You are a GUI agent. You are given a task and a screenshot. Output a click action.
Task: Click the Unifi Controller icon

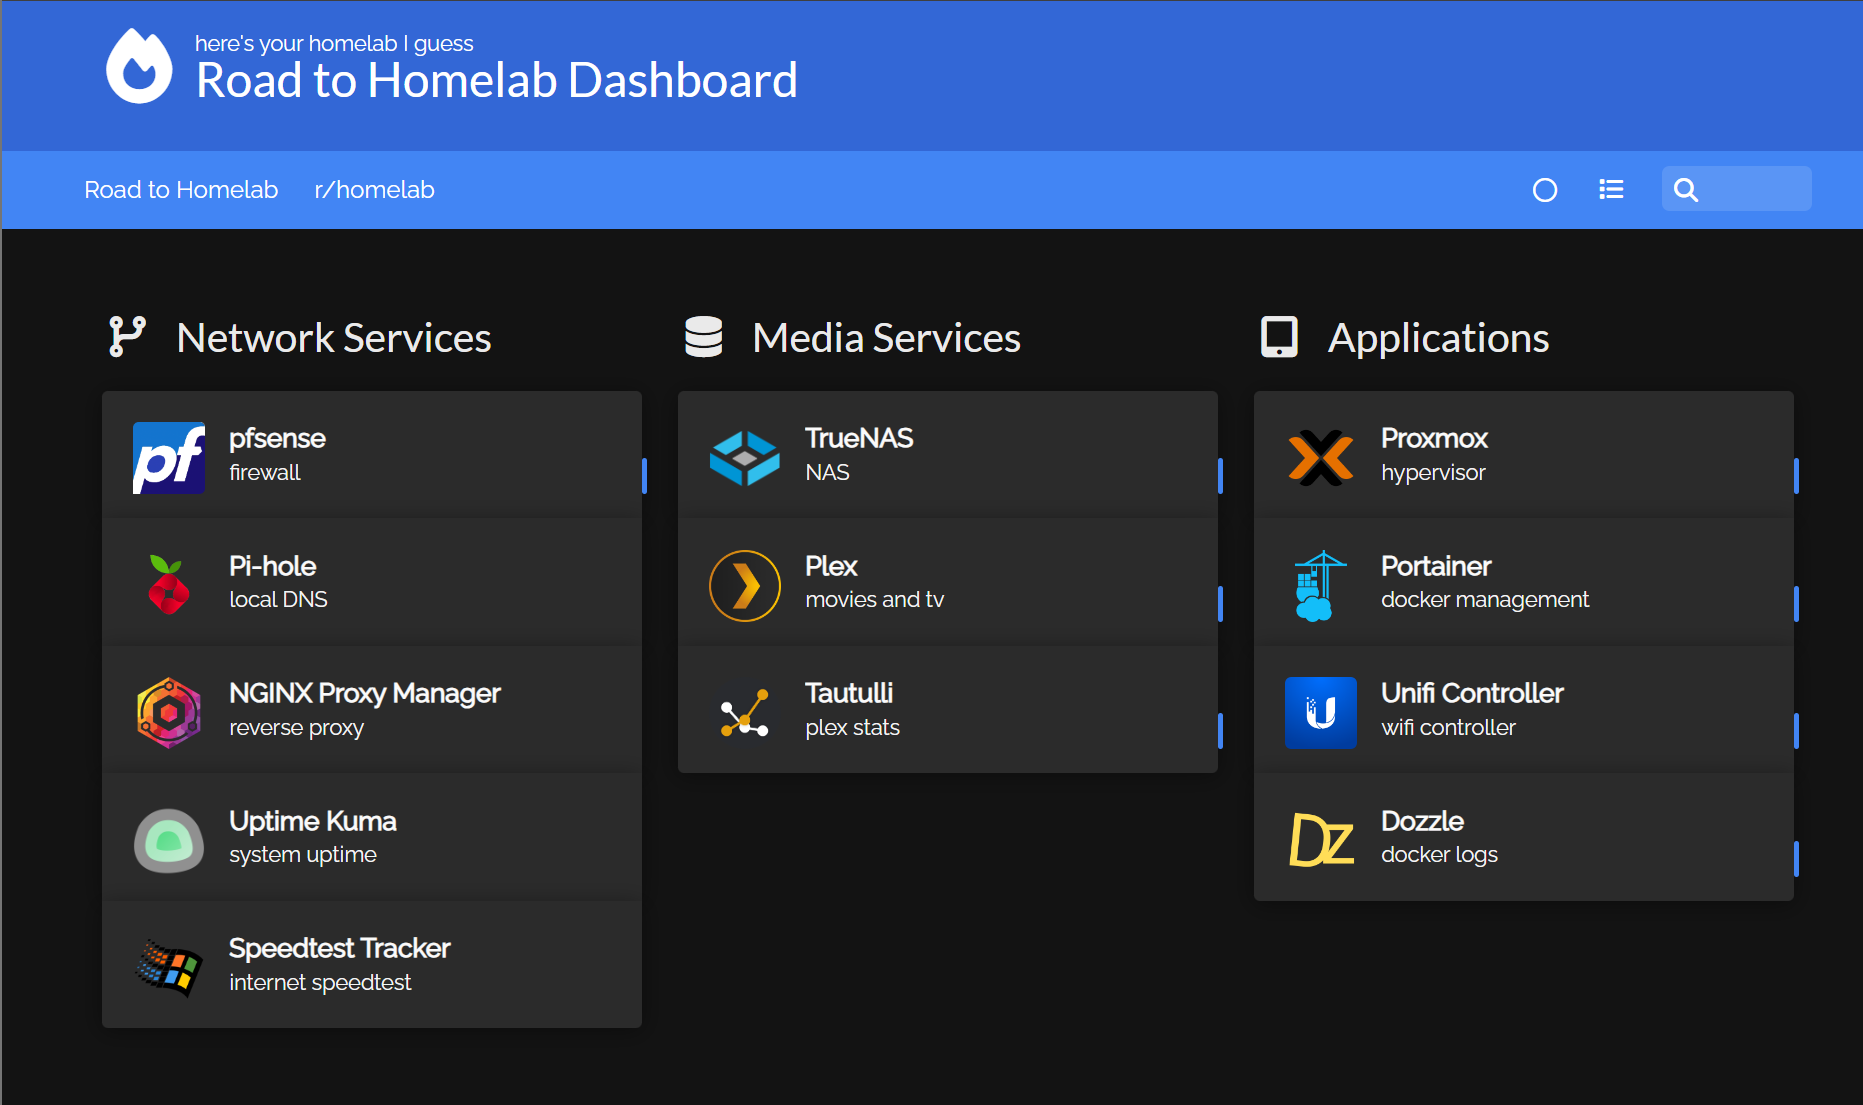coord(1320,712)
